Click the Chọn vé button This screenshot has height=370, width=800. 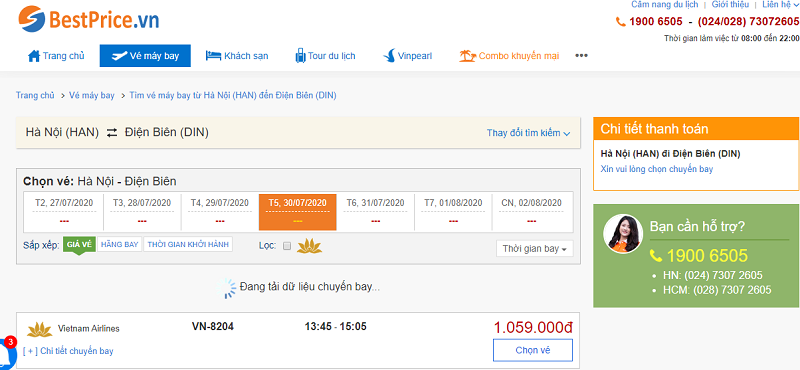(533, 350)
